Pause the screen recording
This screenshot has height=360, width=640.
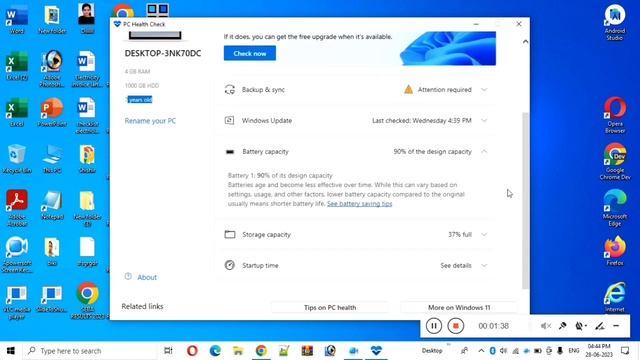(433, 326)
